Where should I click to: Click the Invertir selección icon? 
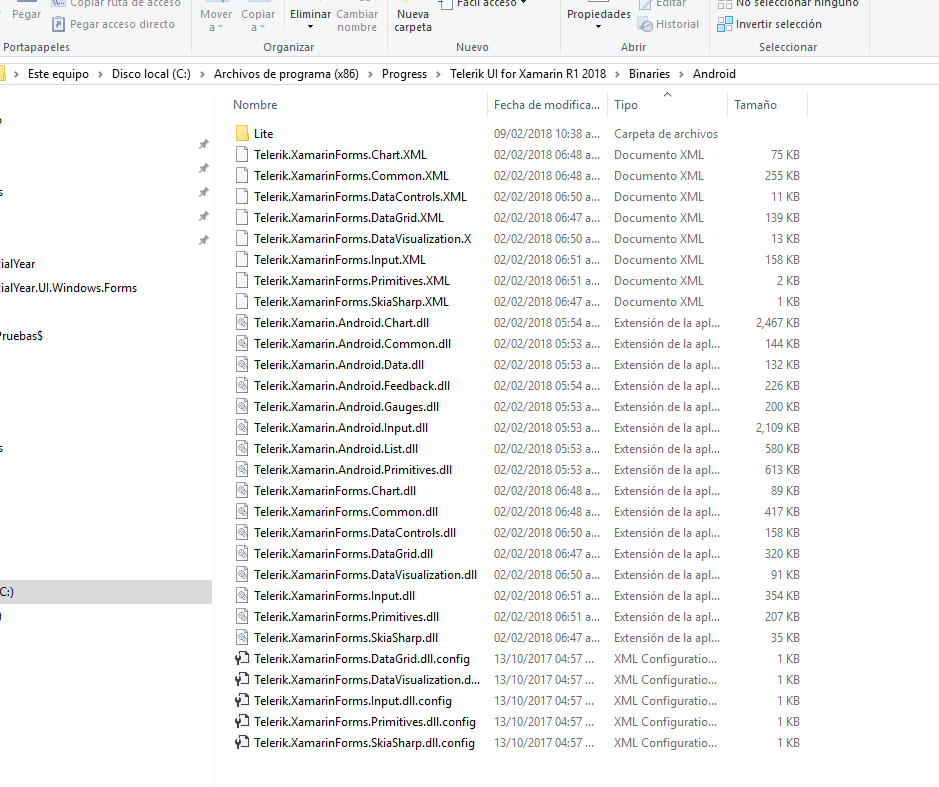pos(725,24)
